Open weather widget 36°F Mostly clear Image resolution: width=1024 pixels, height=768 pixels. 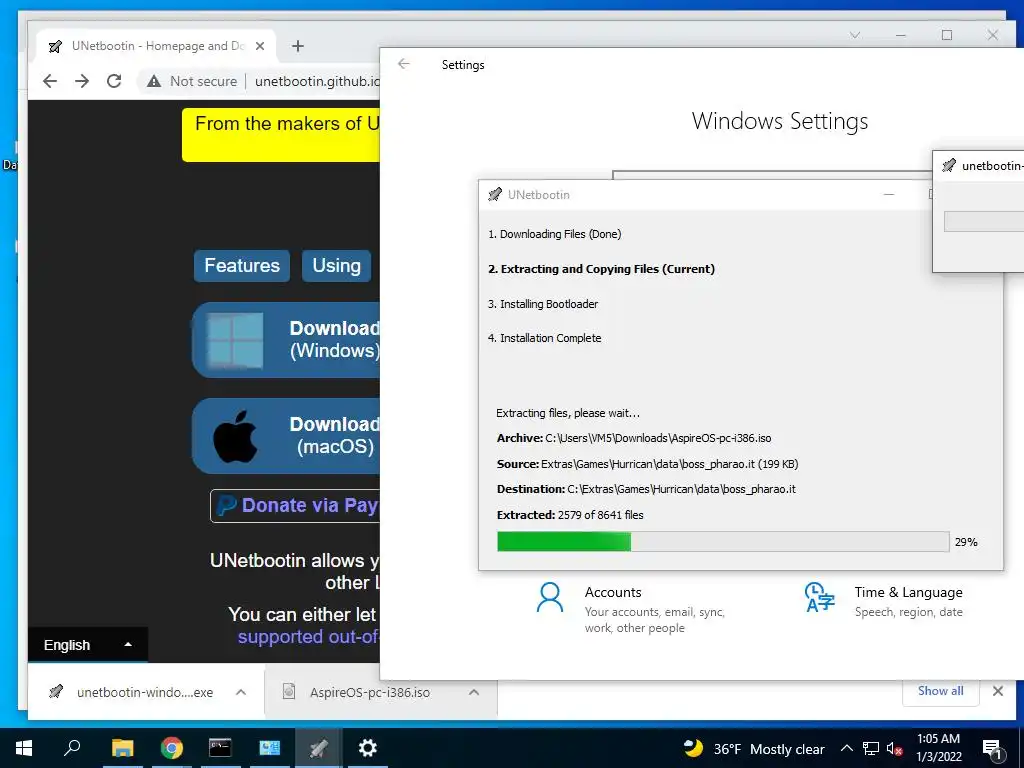point(754,748)
